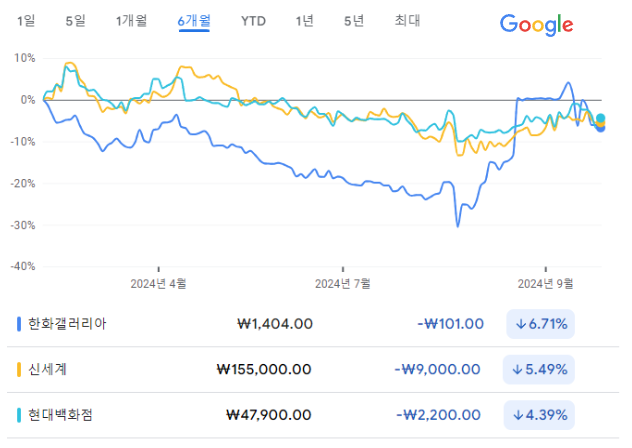The height and width of the screenshot is (448, 632).
Task: Click the blue 한화갤러리아 color marker
Action: (x=19, y=324)
